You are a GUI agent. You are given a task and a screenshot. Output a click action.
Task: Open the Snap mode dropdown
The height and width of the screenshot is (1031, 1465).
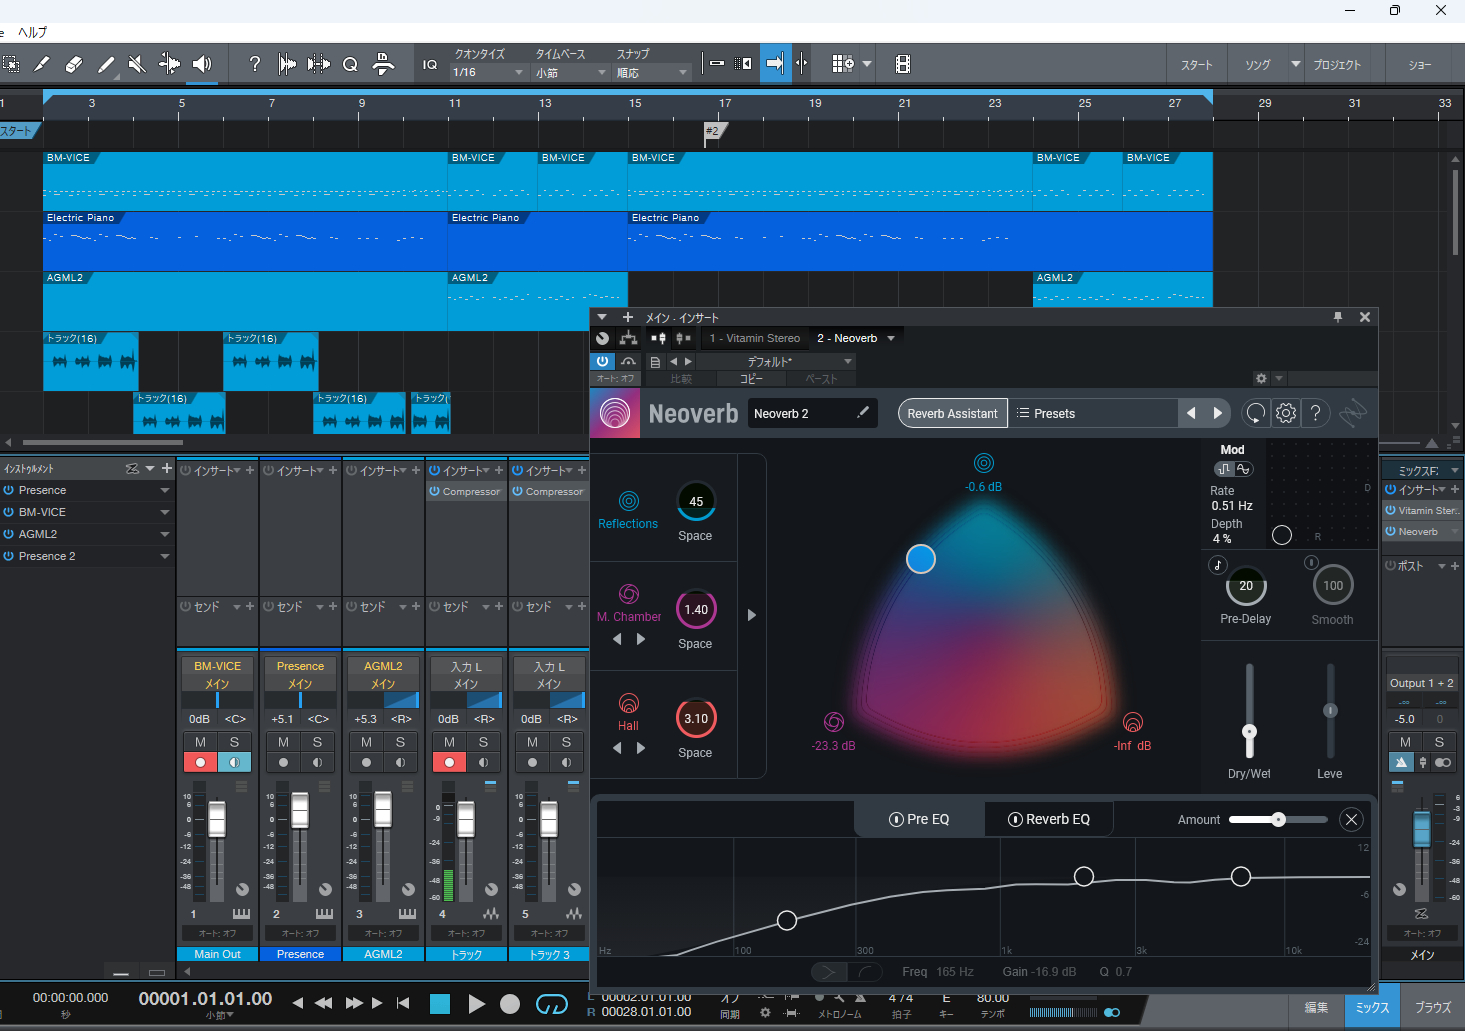tap(652, 72)
